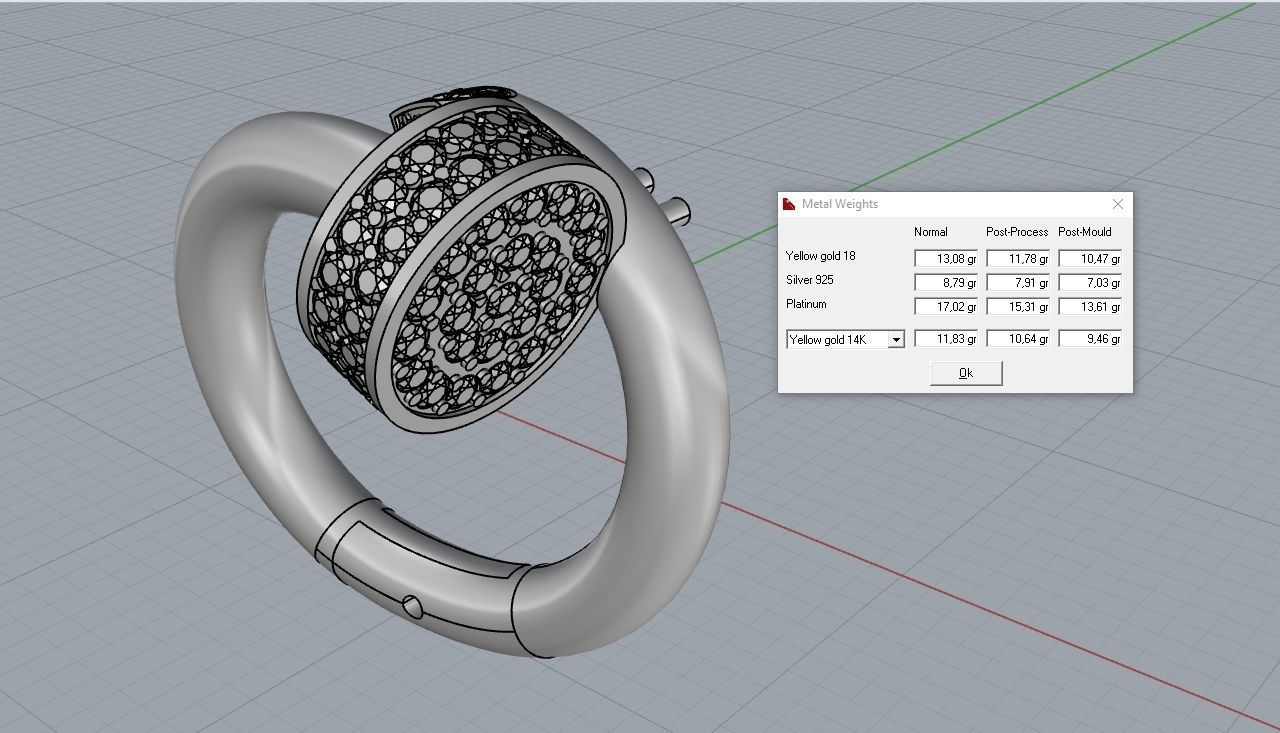Click the Metal Weights title bar text
Image resolution: width=1280 pixels, height=733 pixels.
840,204
